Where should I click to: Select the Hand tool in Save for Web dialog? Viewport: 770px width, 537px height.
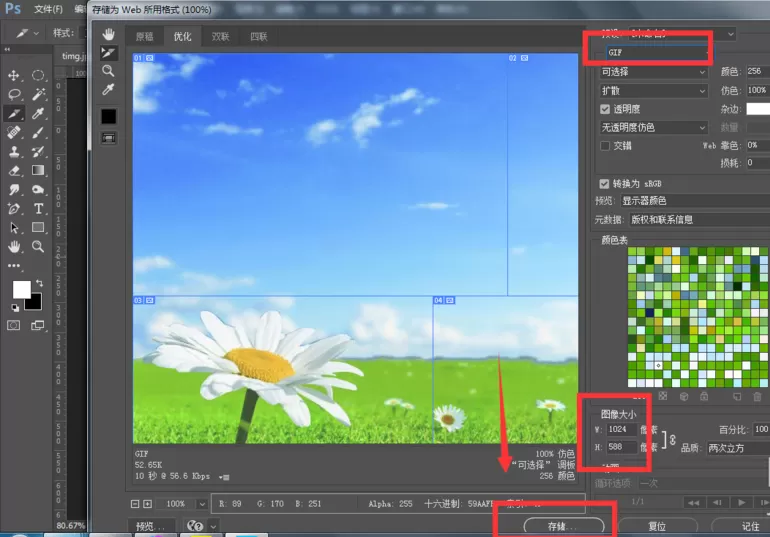point(109,34)
